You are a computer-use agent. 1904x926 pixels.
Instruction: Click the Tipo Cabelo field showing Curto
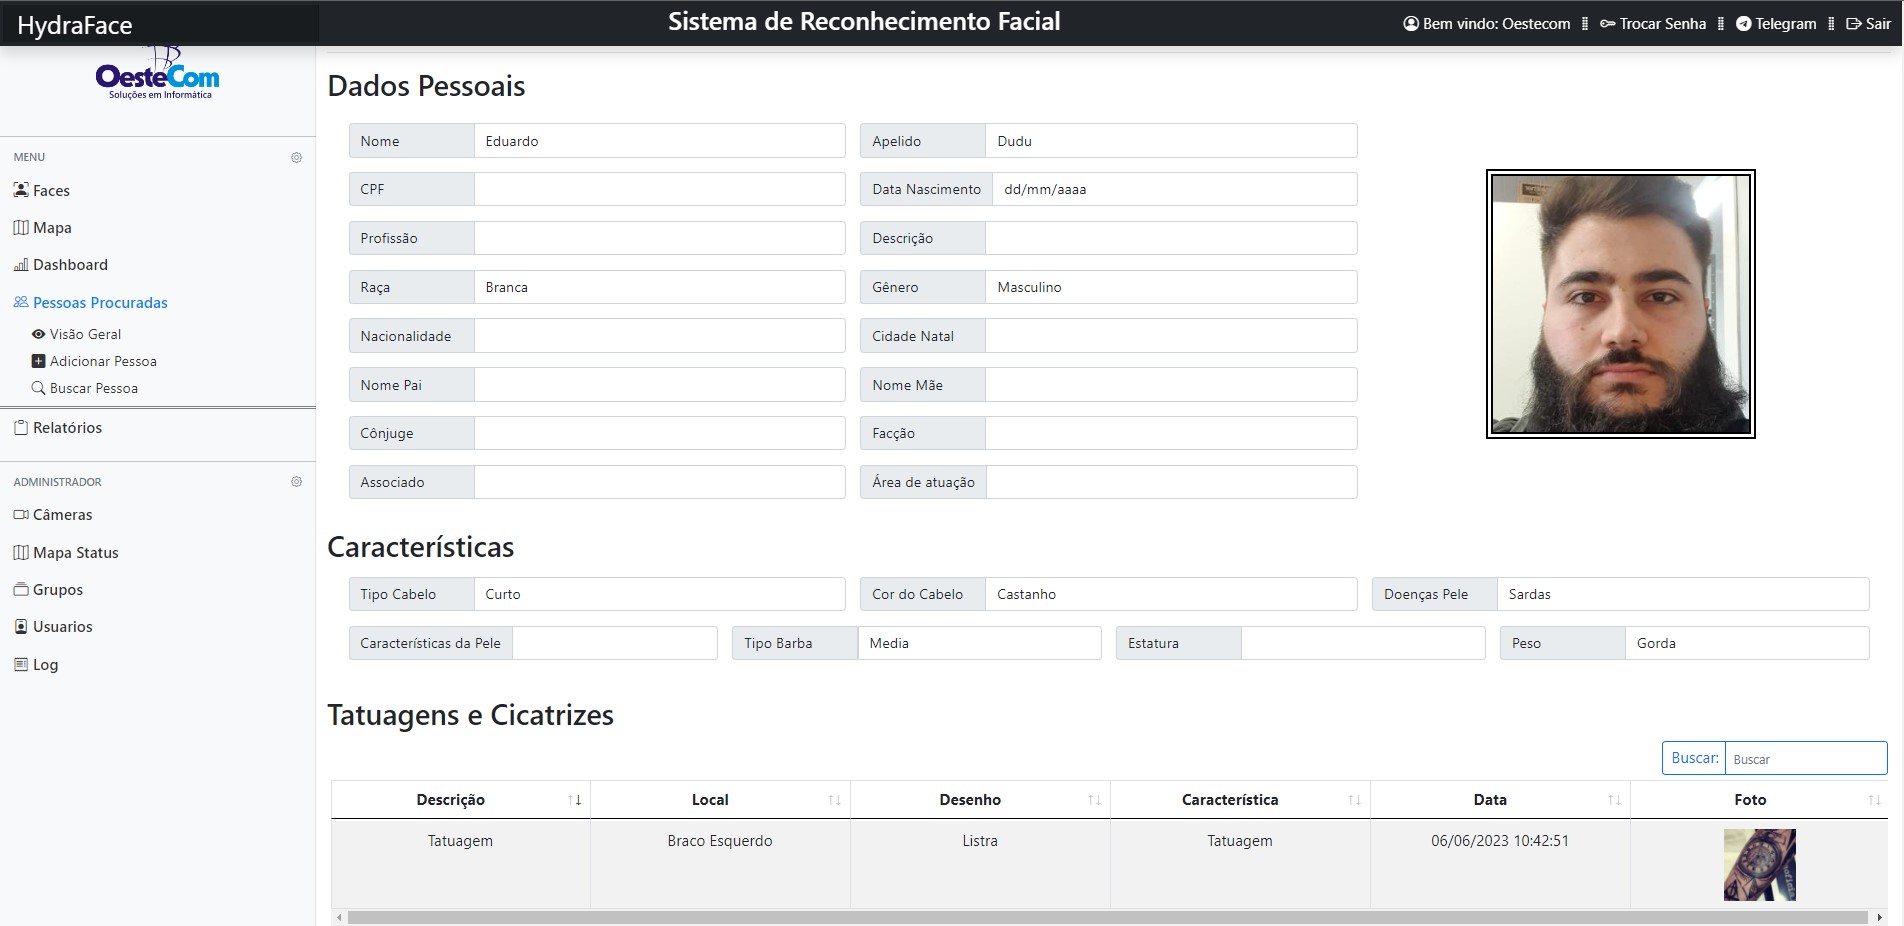pos(659,594)
